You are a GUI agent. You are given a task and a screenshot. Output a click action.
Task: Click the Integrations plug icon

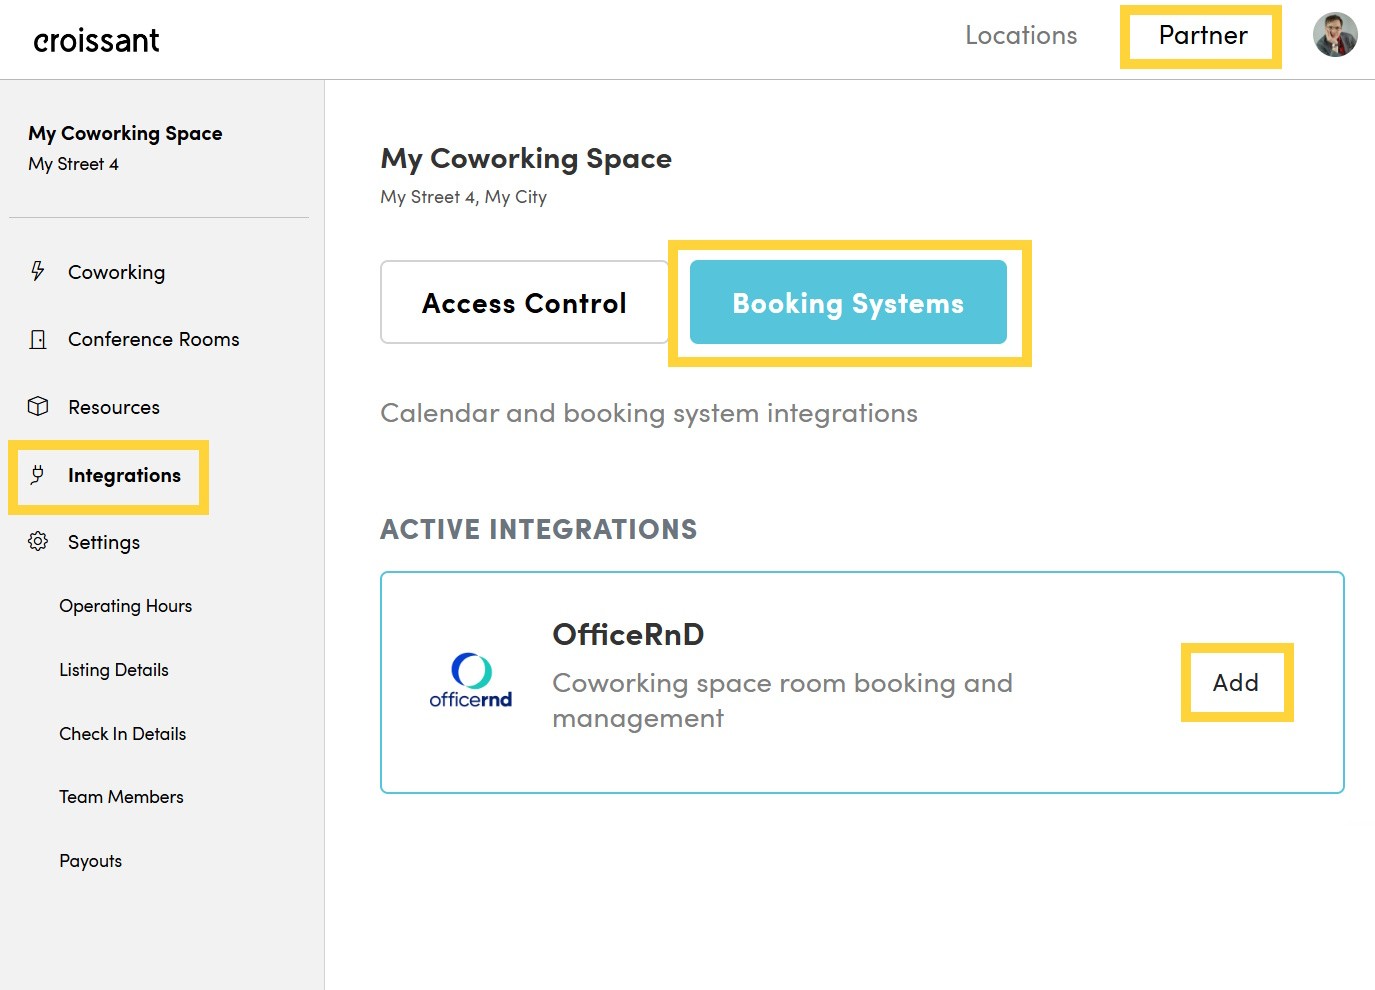click(37, 475)
